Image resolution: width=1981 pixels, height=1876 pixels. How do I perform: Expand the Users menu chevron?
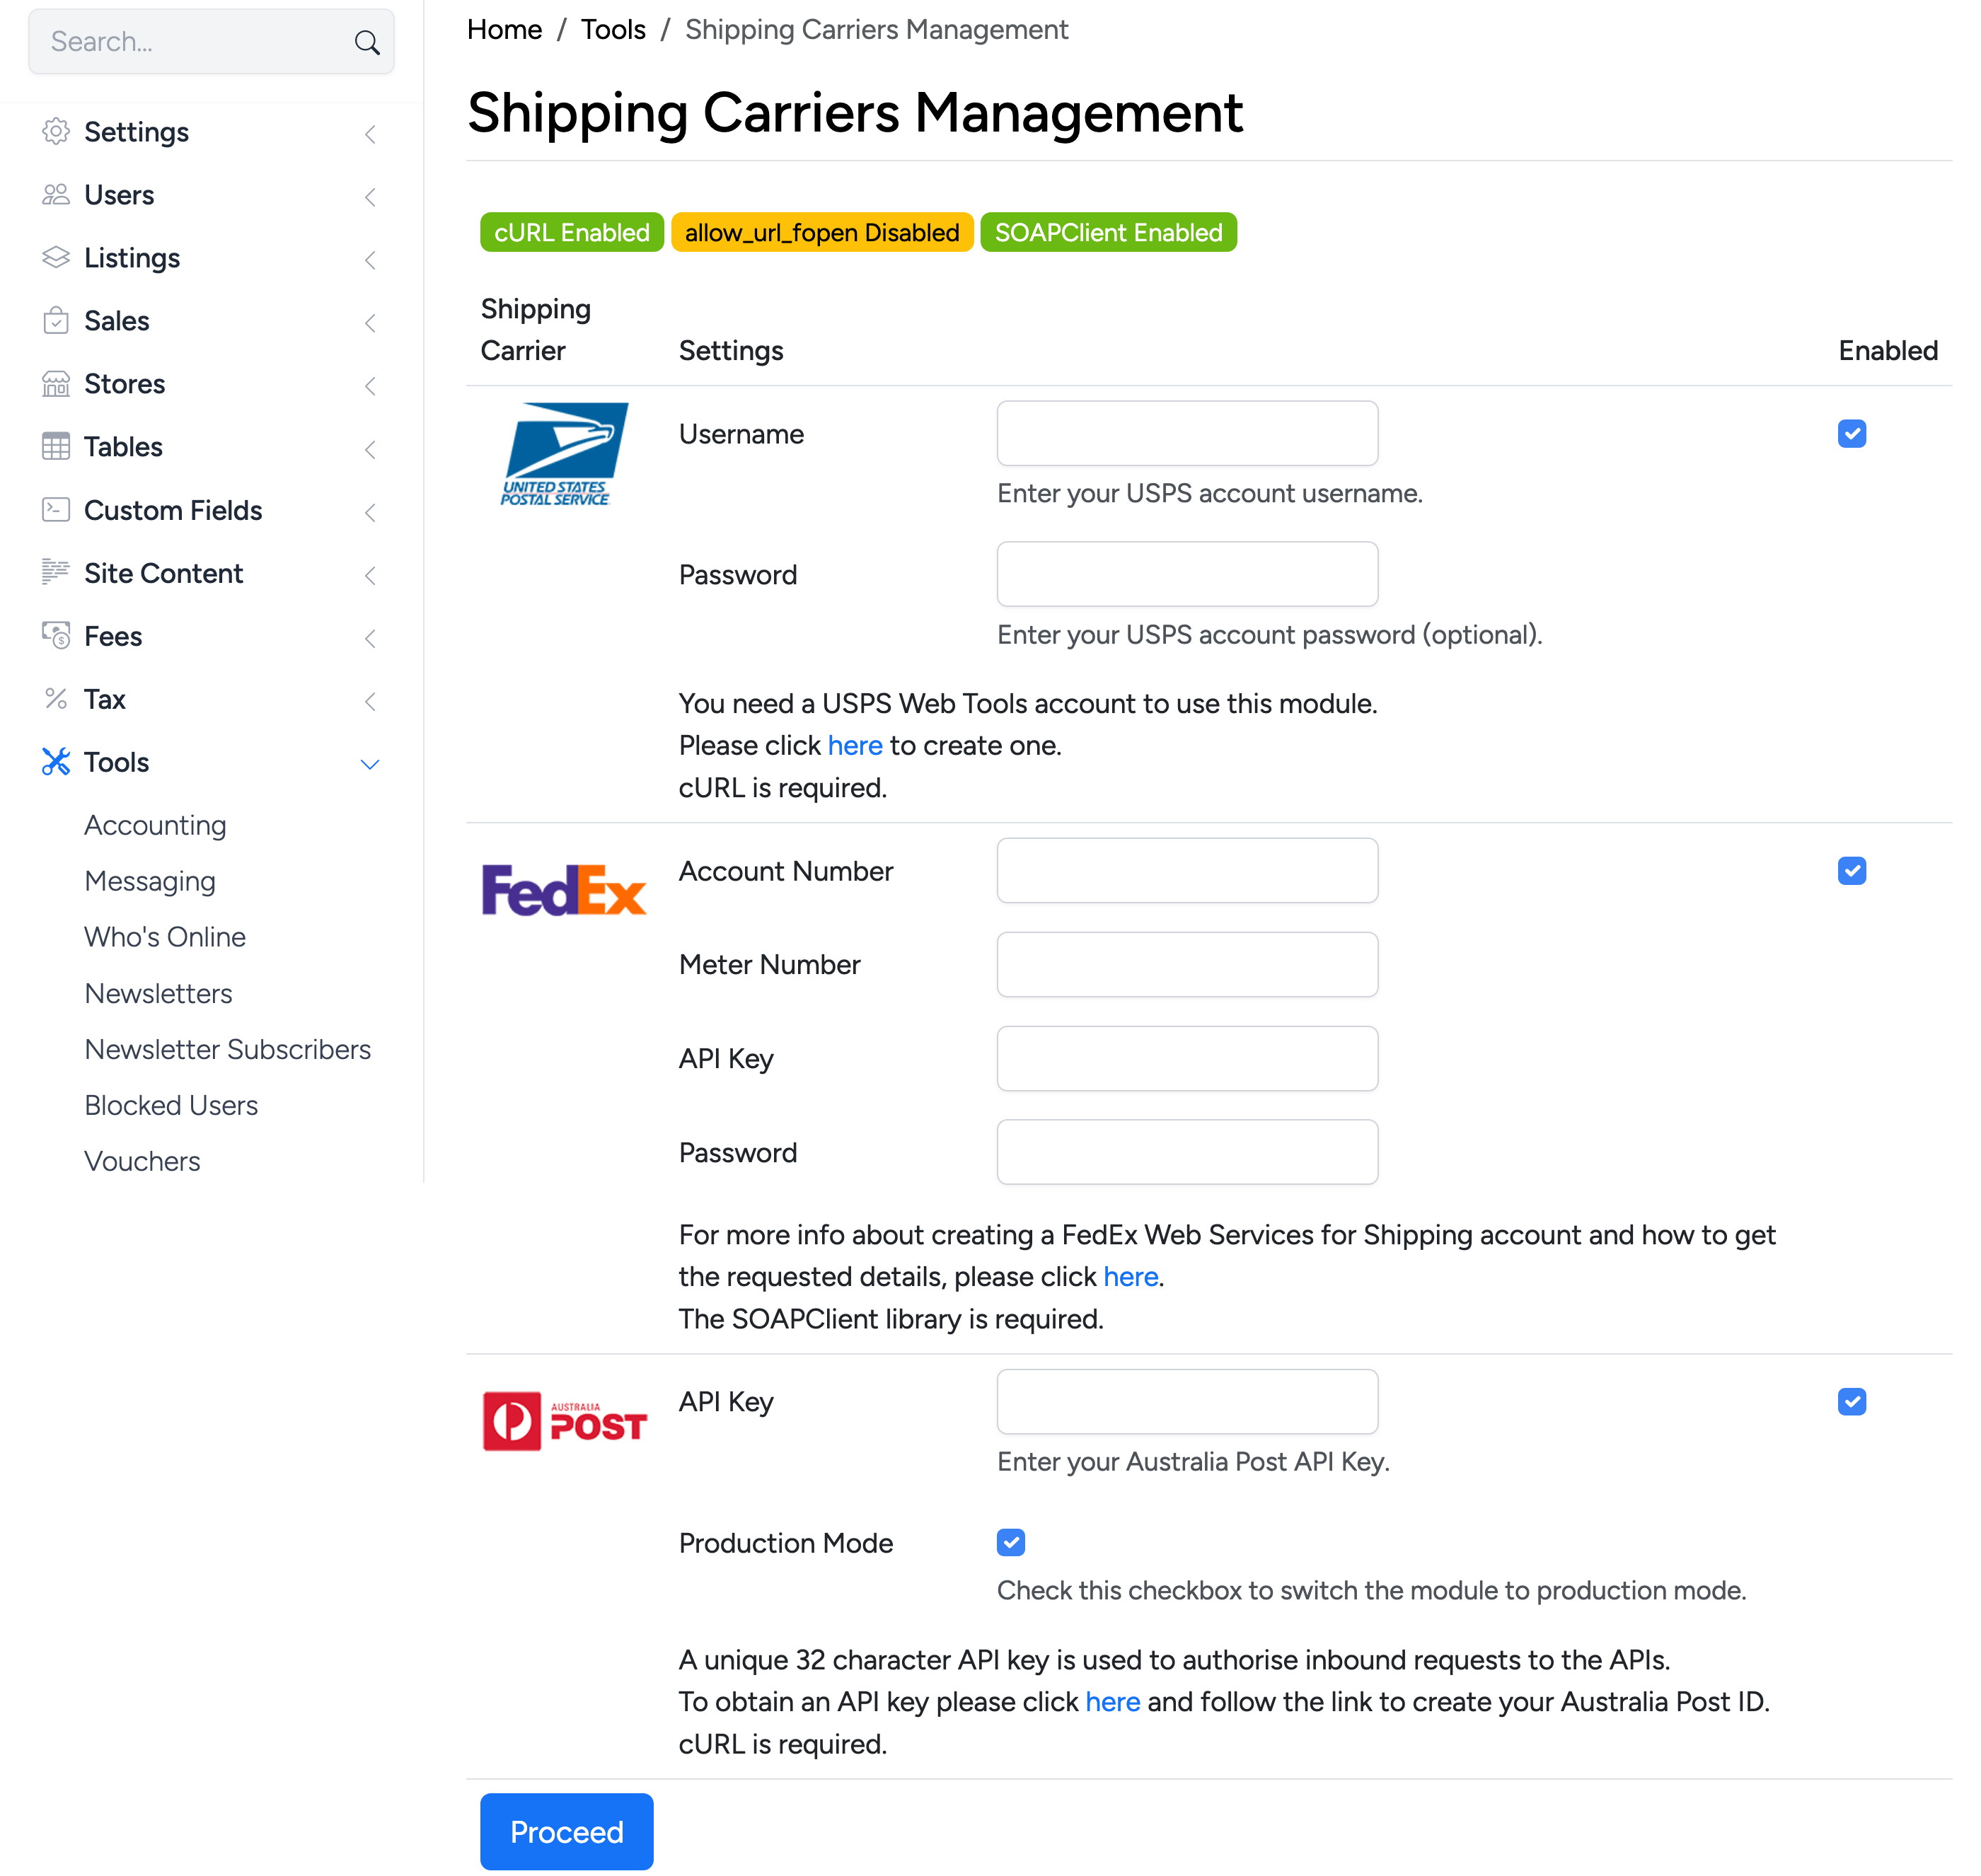(x=370, y=197)
